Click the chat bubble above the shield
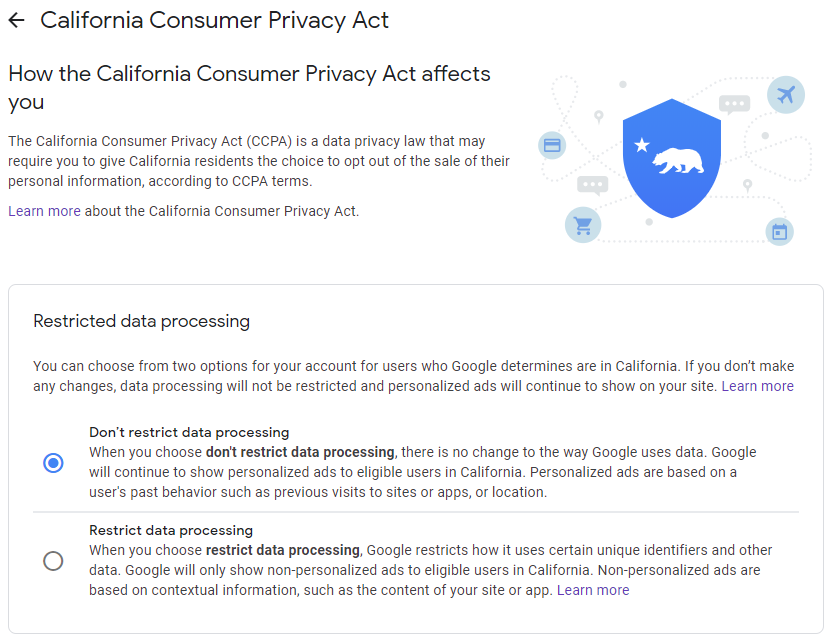The image size is (832, 641). pos(734,103)
